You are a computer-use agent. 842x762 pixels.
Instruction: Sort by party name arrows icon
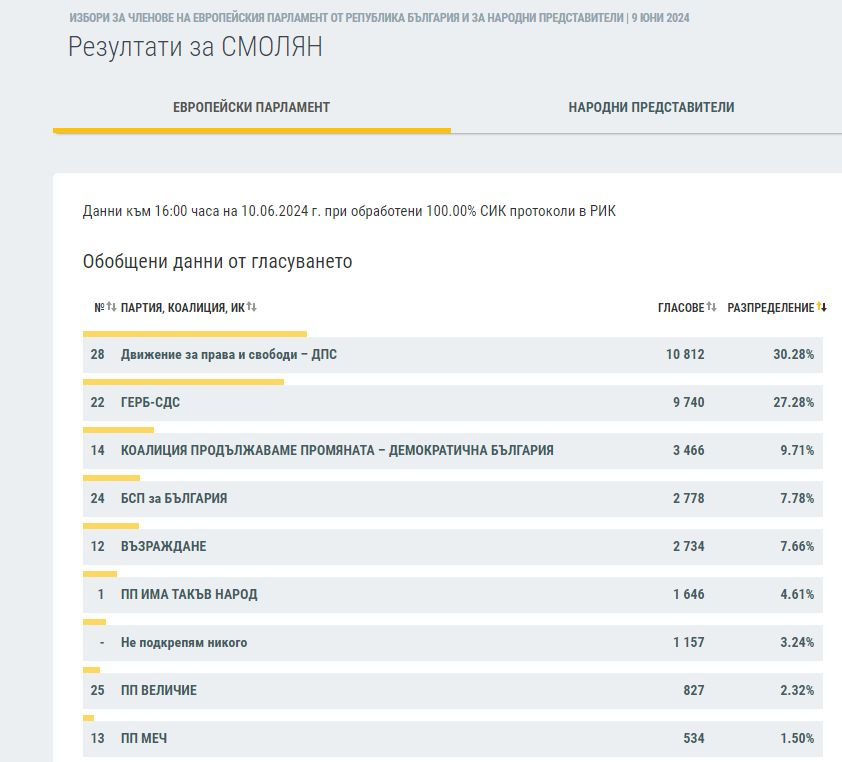click(252, 307)
